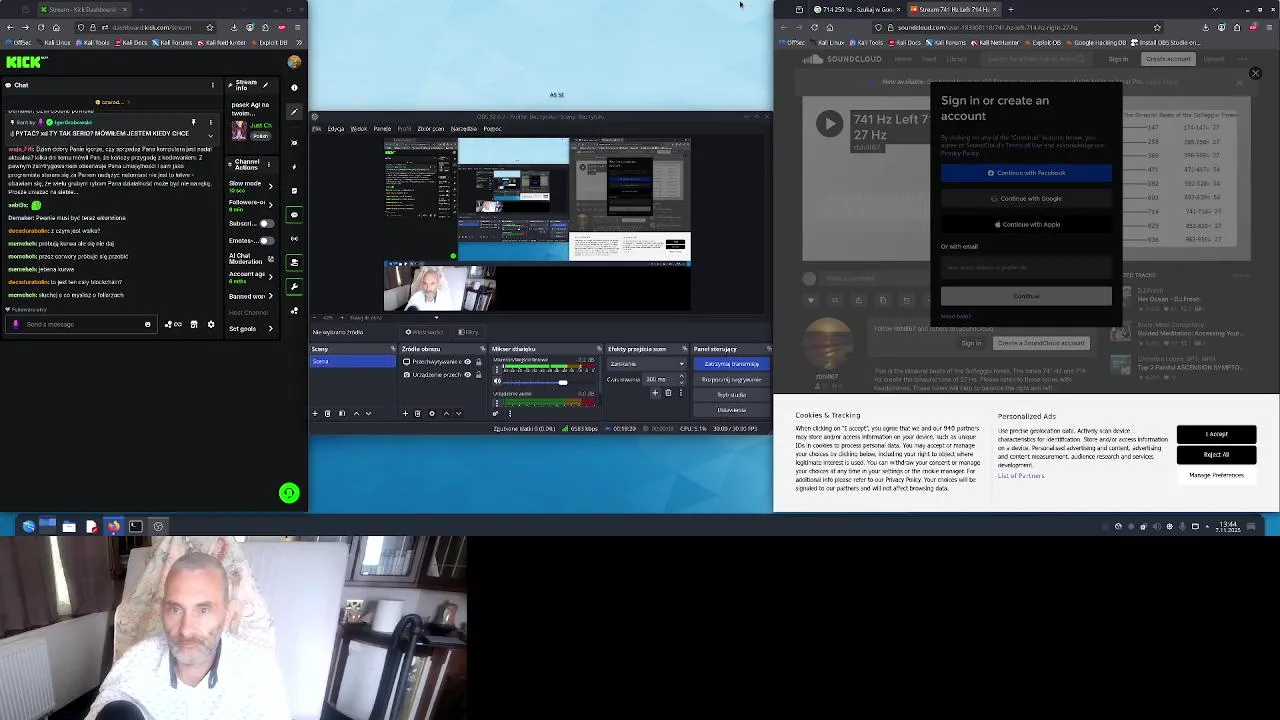Screen dimensions: 1280x720
Task: Open List of Partners link in cookie banner
Action: point(1021,476)
